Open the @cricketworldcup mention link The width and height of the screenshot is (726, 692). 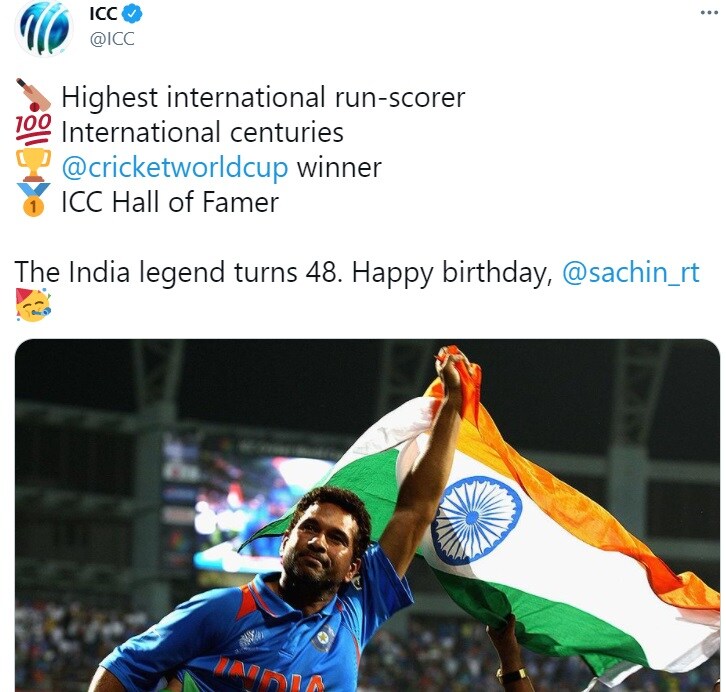pos(175,168)
